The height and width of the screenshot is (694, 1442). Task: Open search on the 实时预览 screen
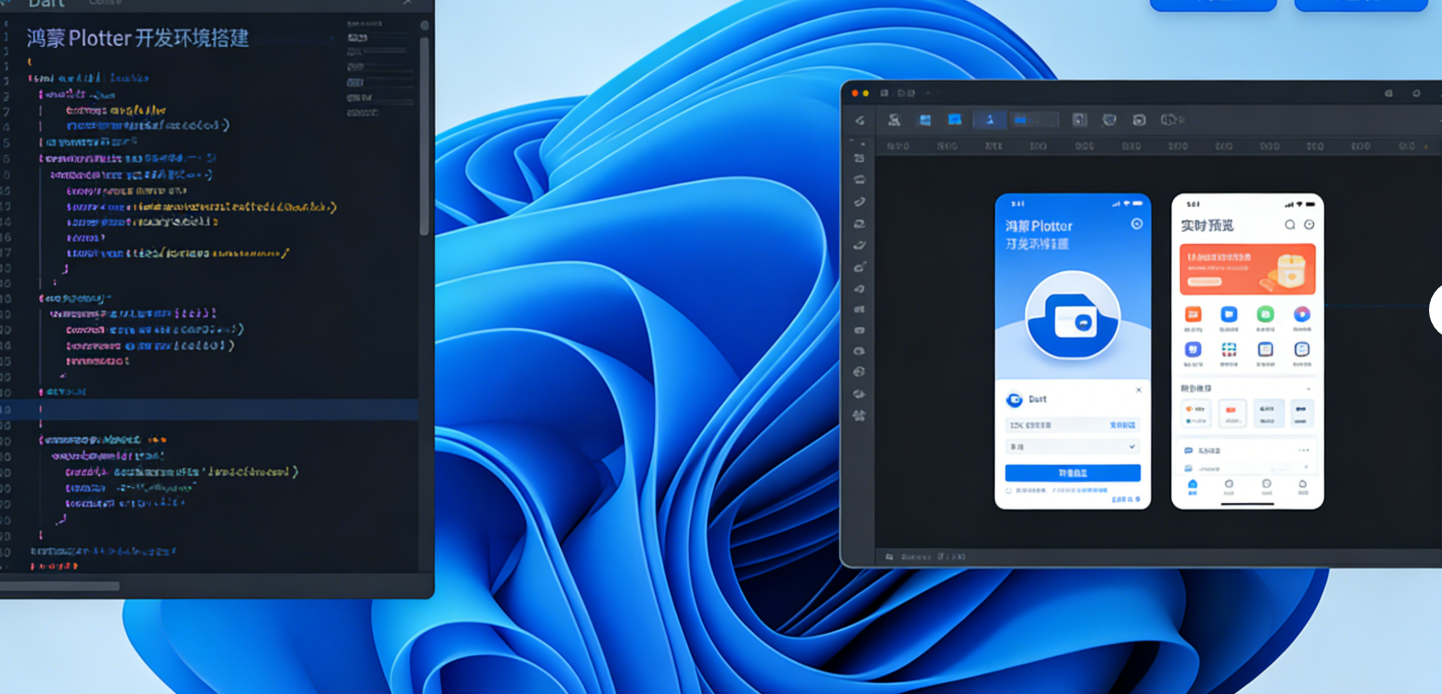tap(1290, 225)
